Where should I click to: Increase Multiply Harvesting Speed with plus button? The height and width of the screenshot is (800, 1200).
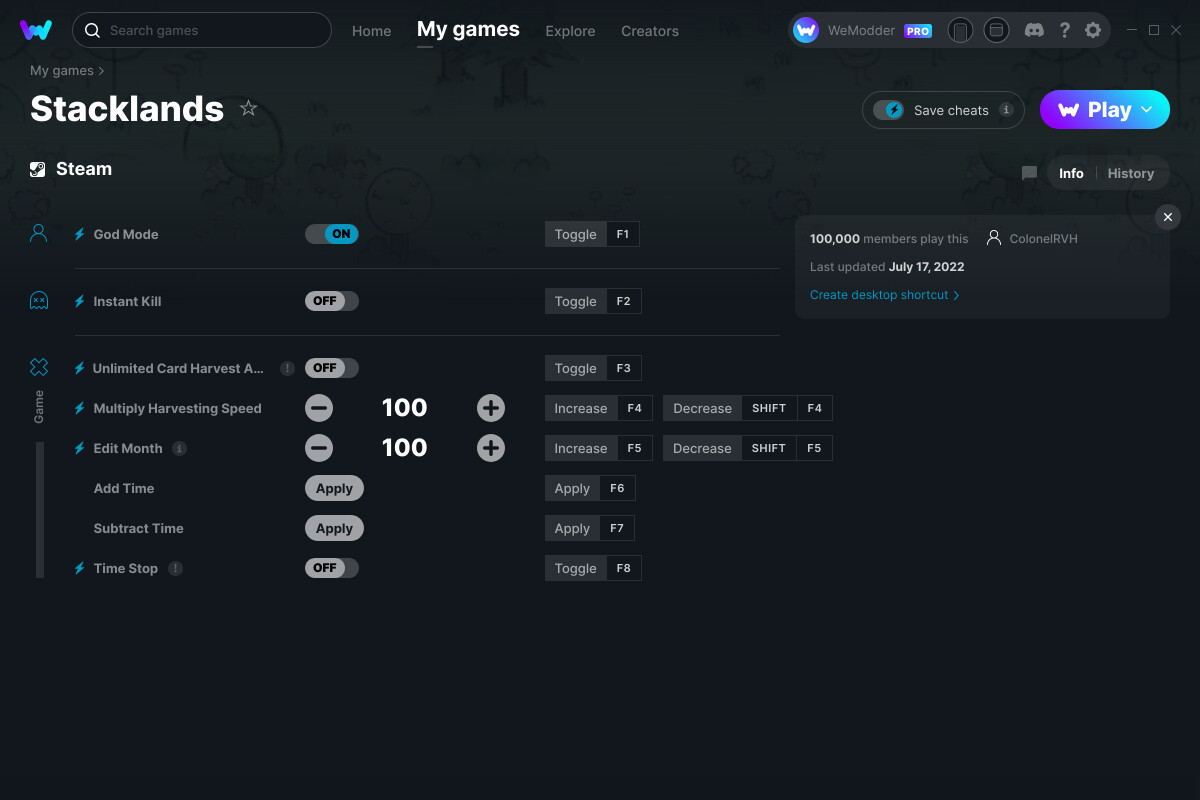click(491, 408)
